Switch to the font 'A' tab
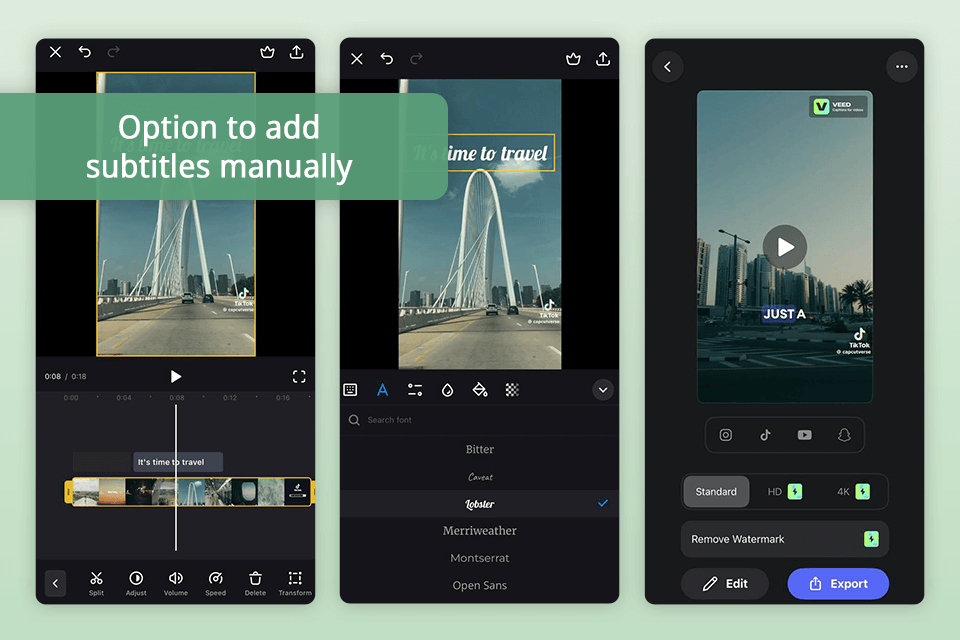The height and width of the screenshot is (640, 960). click(x=383, y=390)
